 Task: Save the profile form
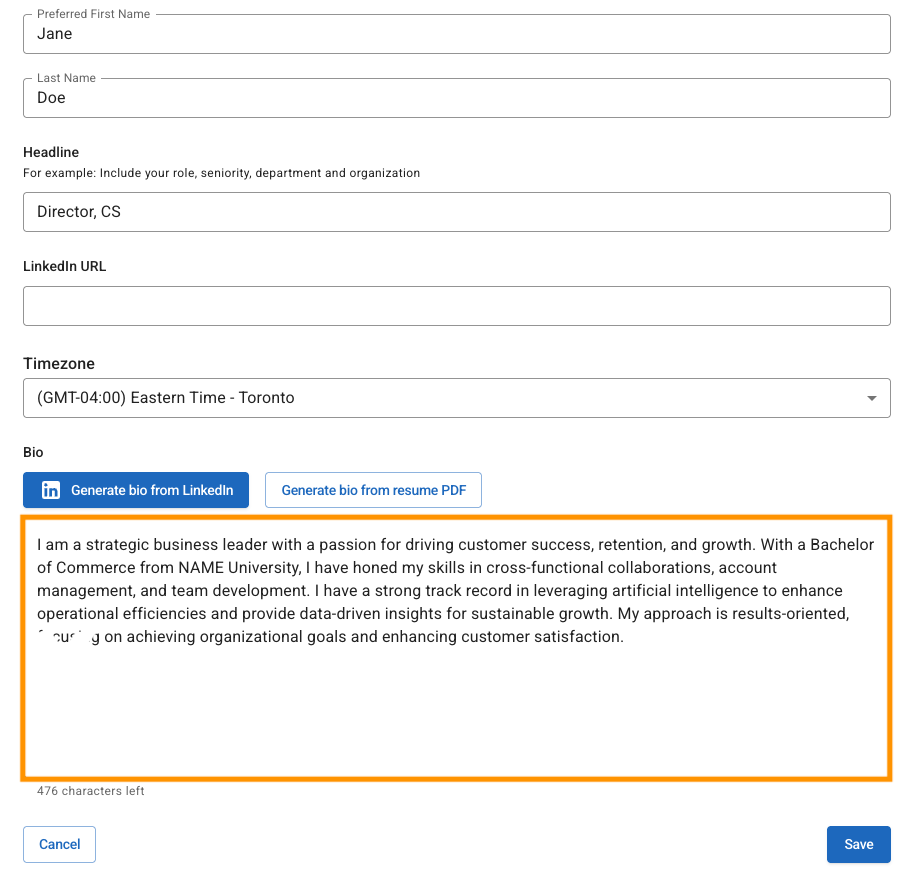858,844
